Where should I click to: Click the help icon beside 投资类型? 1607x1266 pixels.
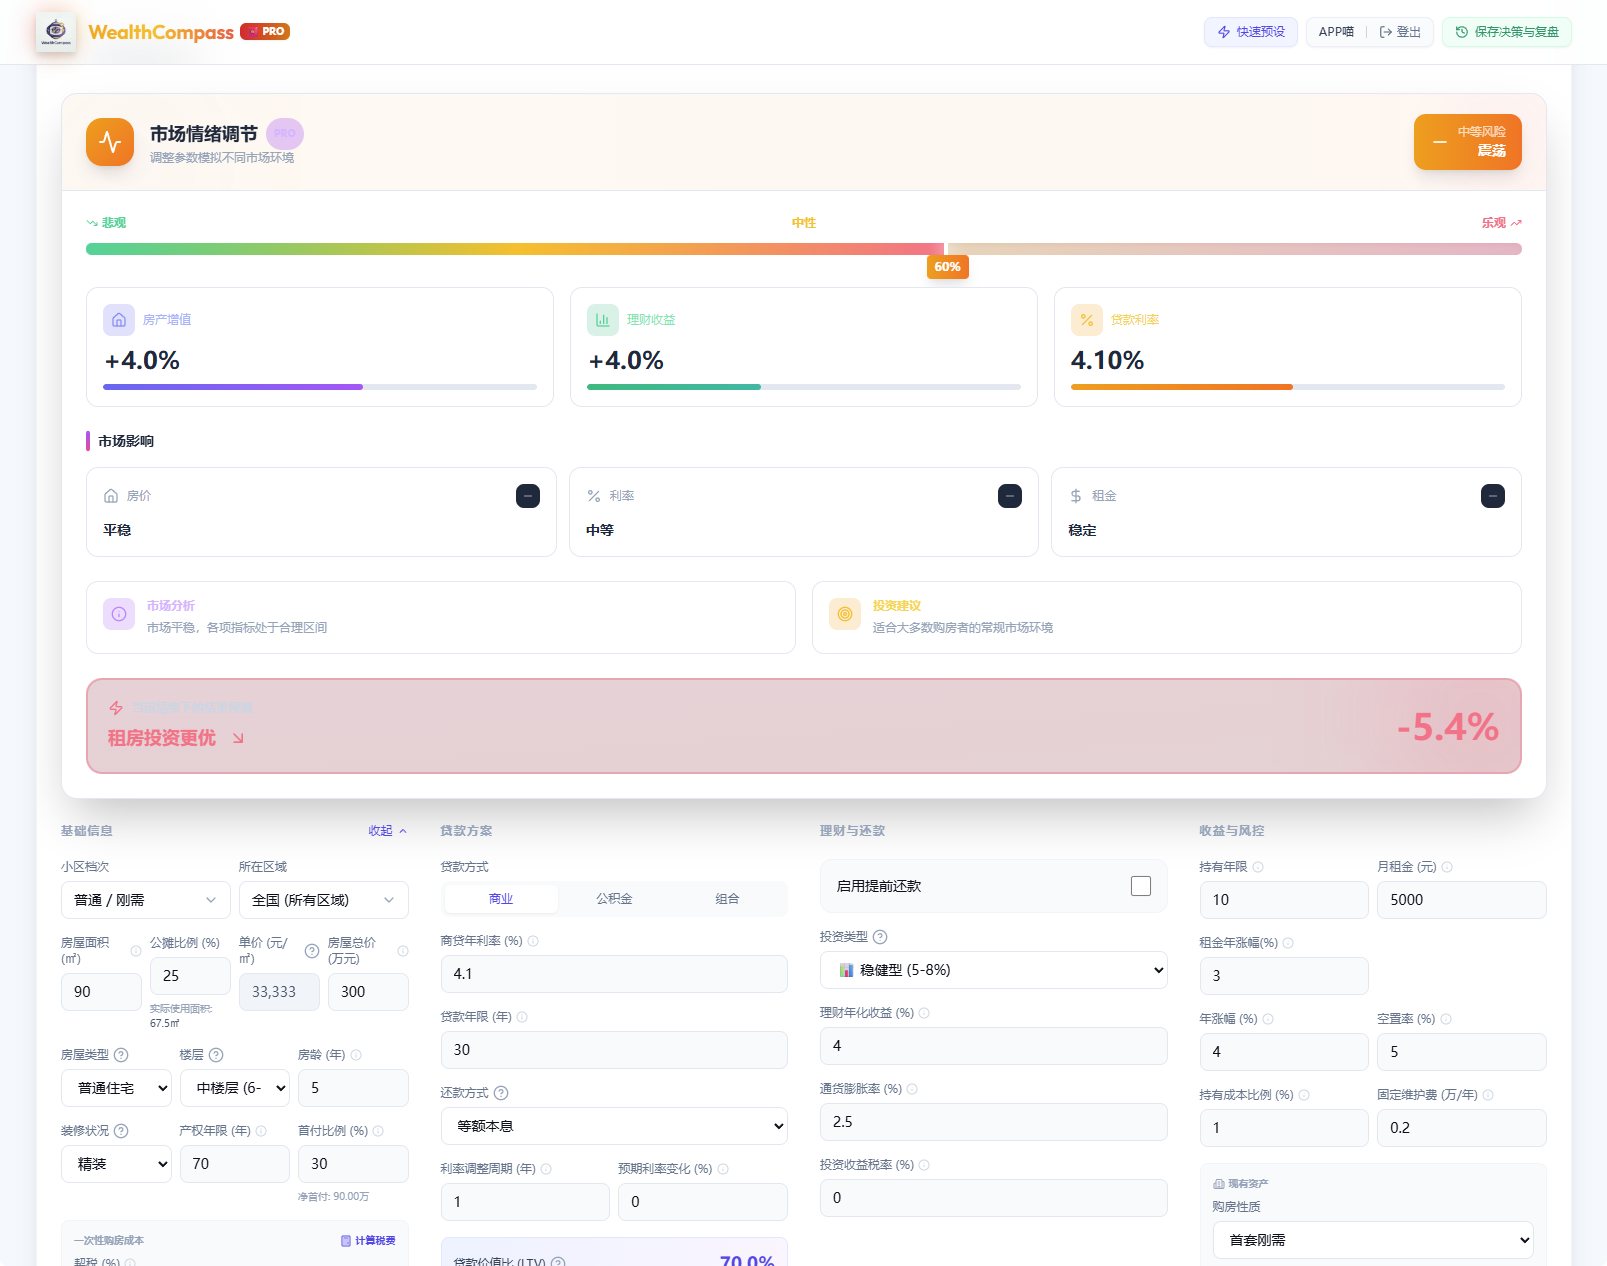880,937
